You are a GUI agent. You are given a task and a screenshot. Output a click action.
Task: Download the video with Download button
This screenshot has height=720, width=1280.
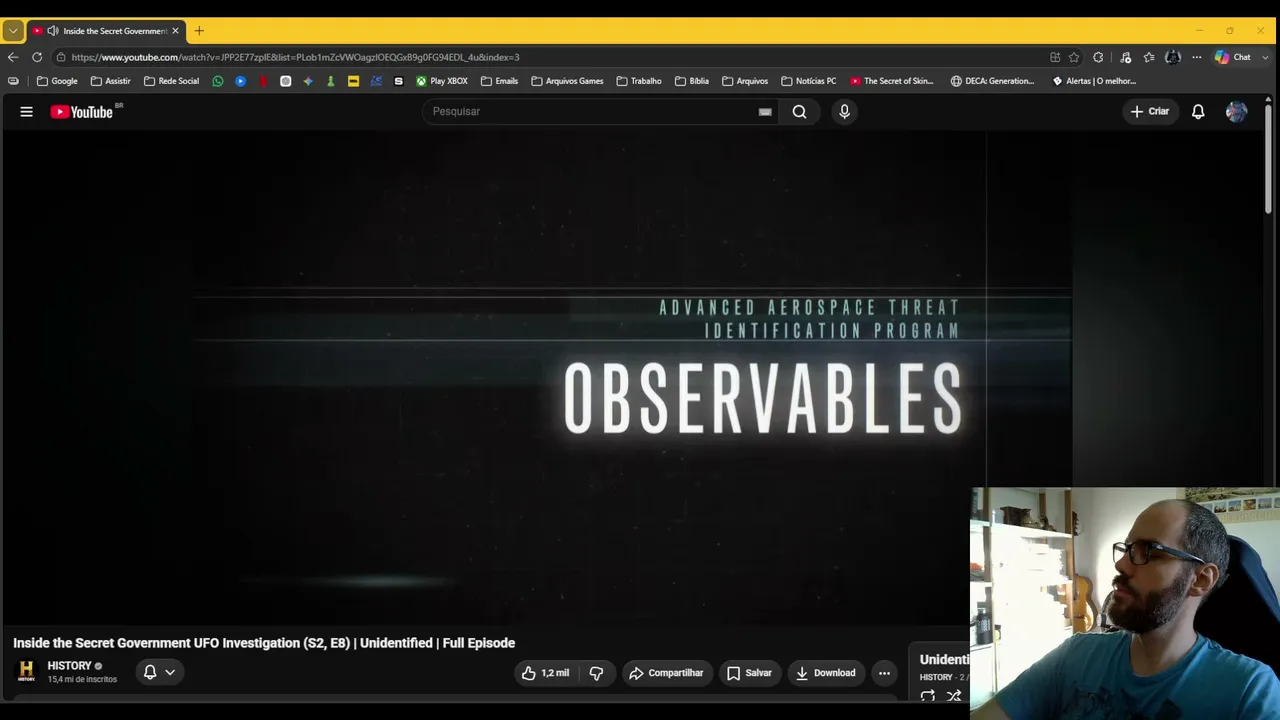(825, 673)
